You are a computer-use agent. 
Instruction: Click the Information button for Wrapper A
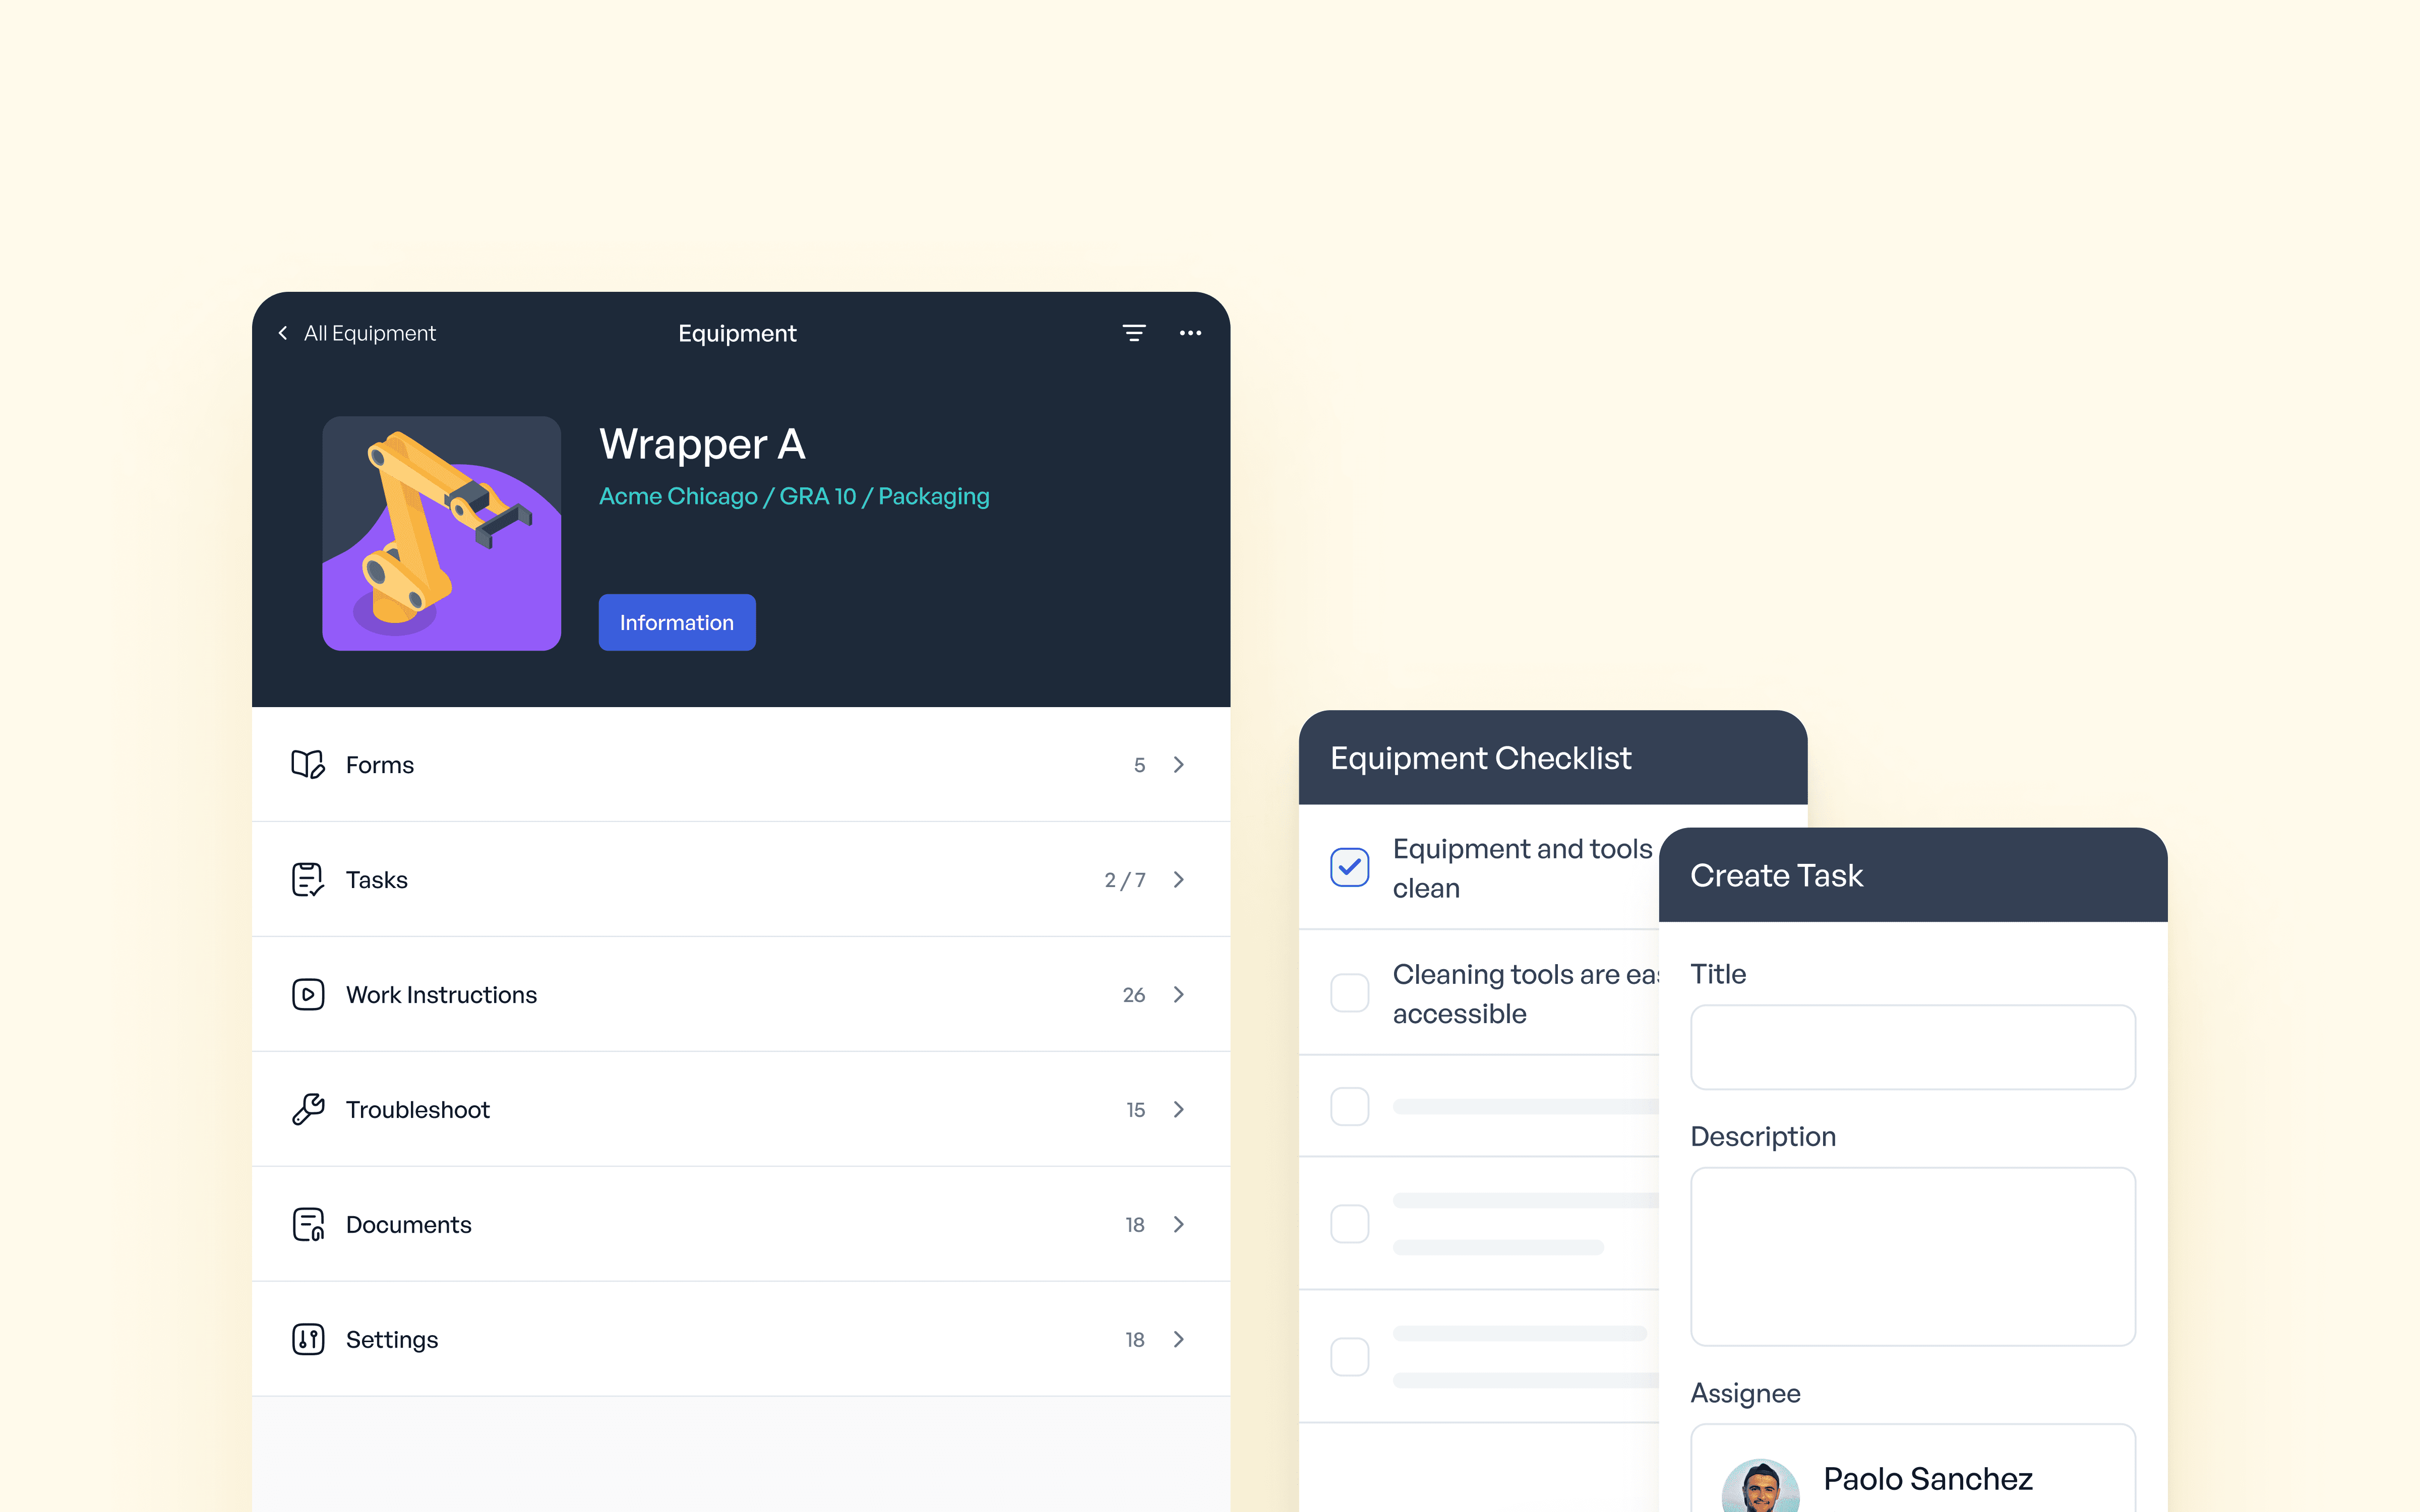click(x=678, y=622)
